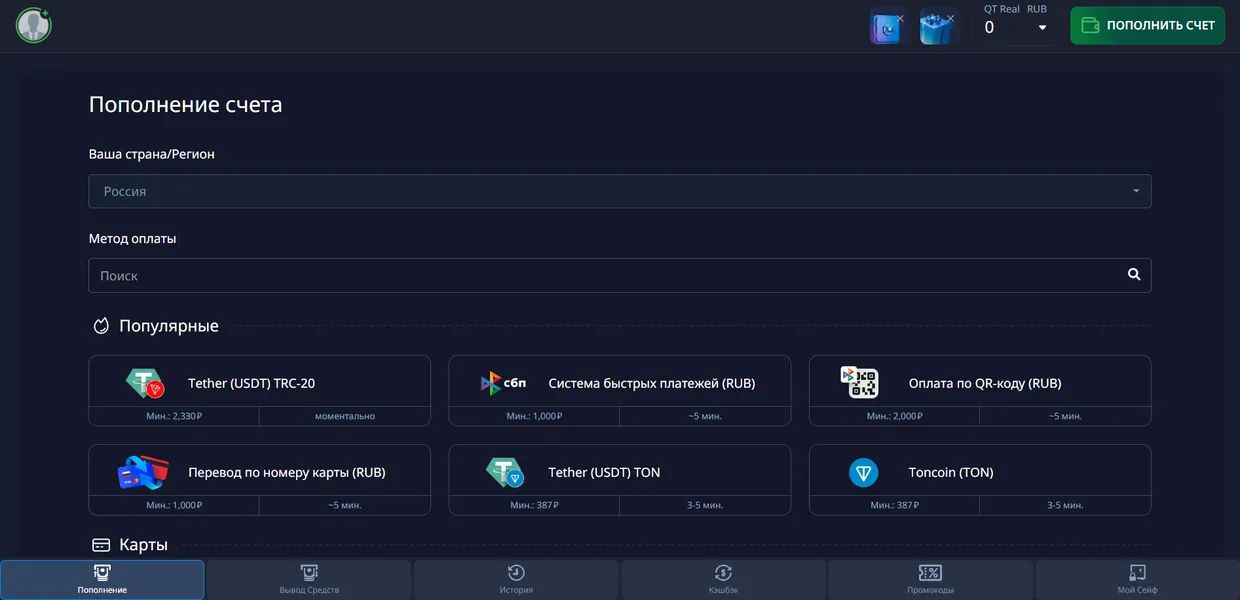Open Мой Сейф from the bottom bar
Viewport: 1240px width, 600px height.
(1136, 578)
